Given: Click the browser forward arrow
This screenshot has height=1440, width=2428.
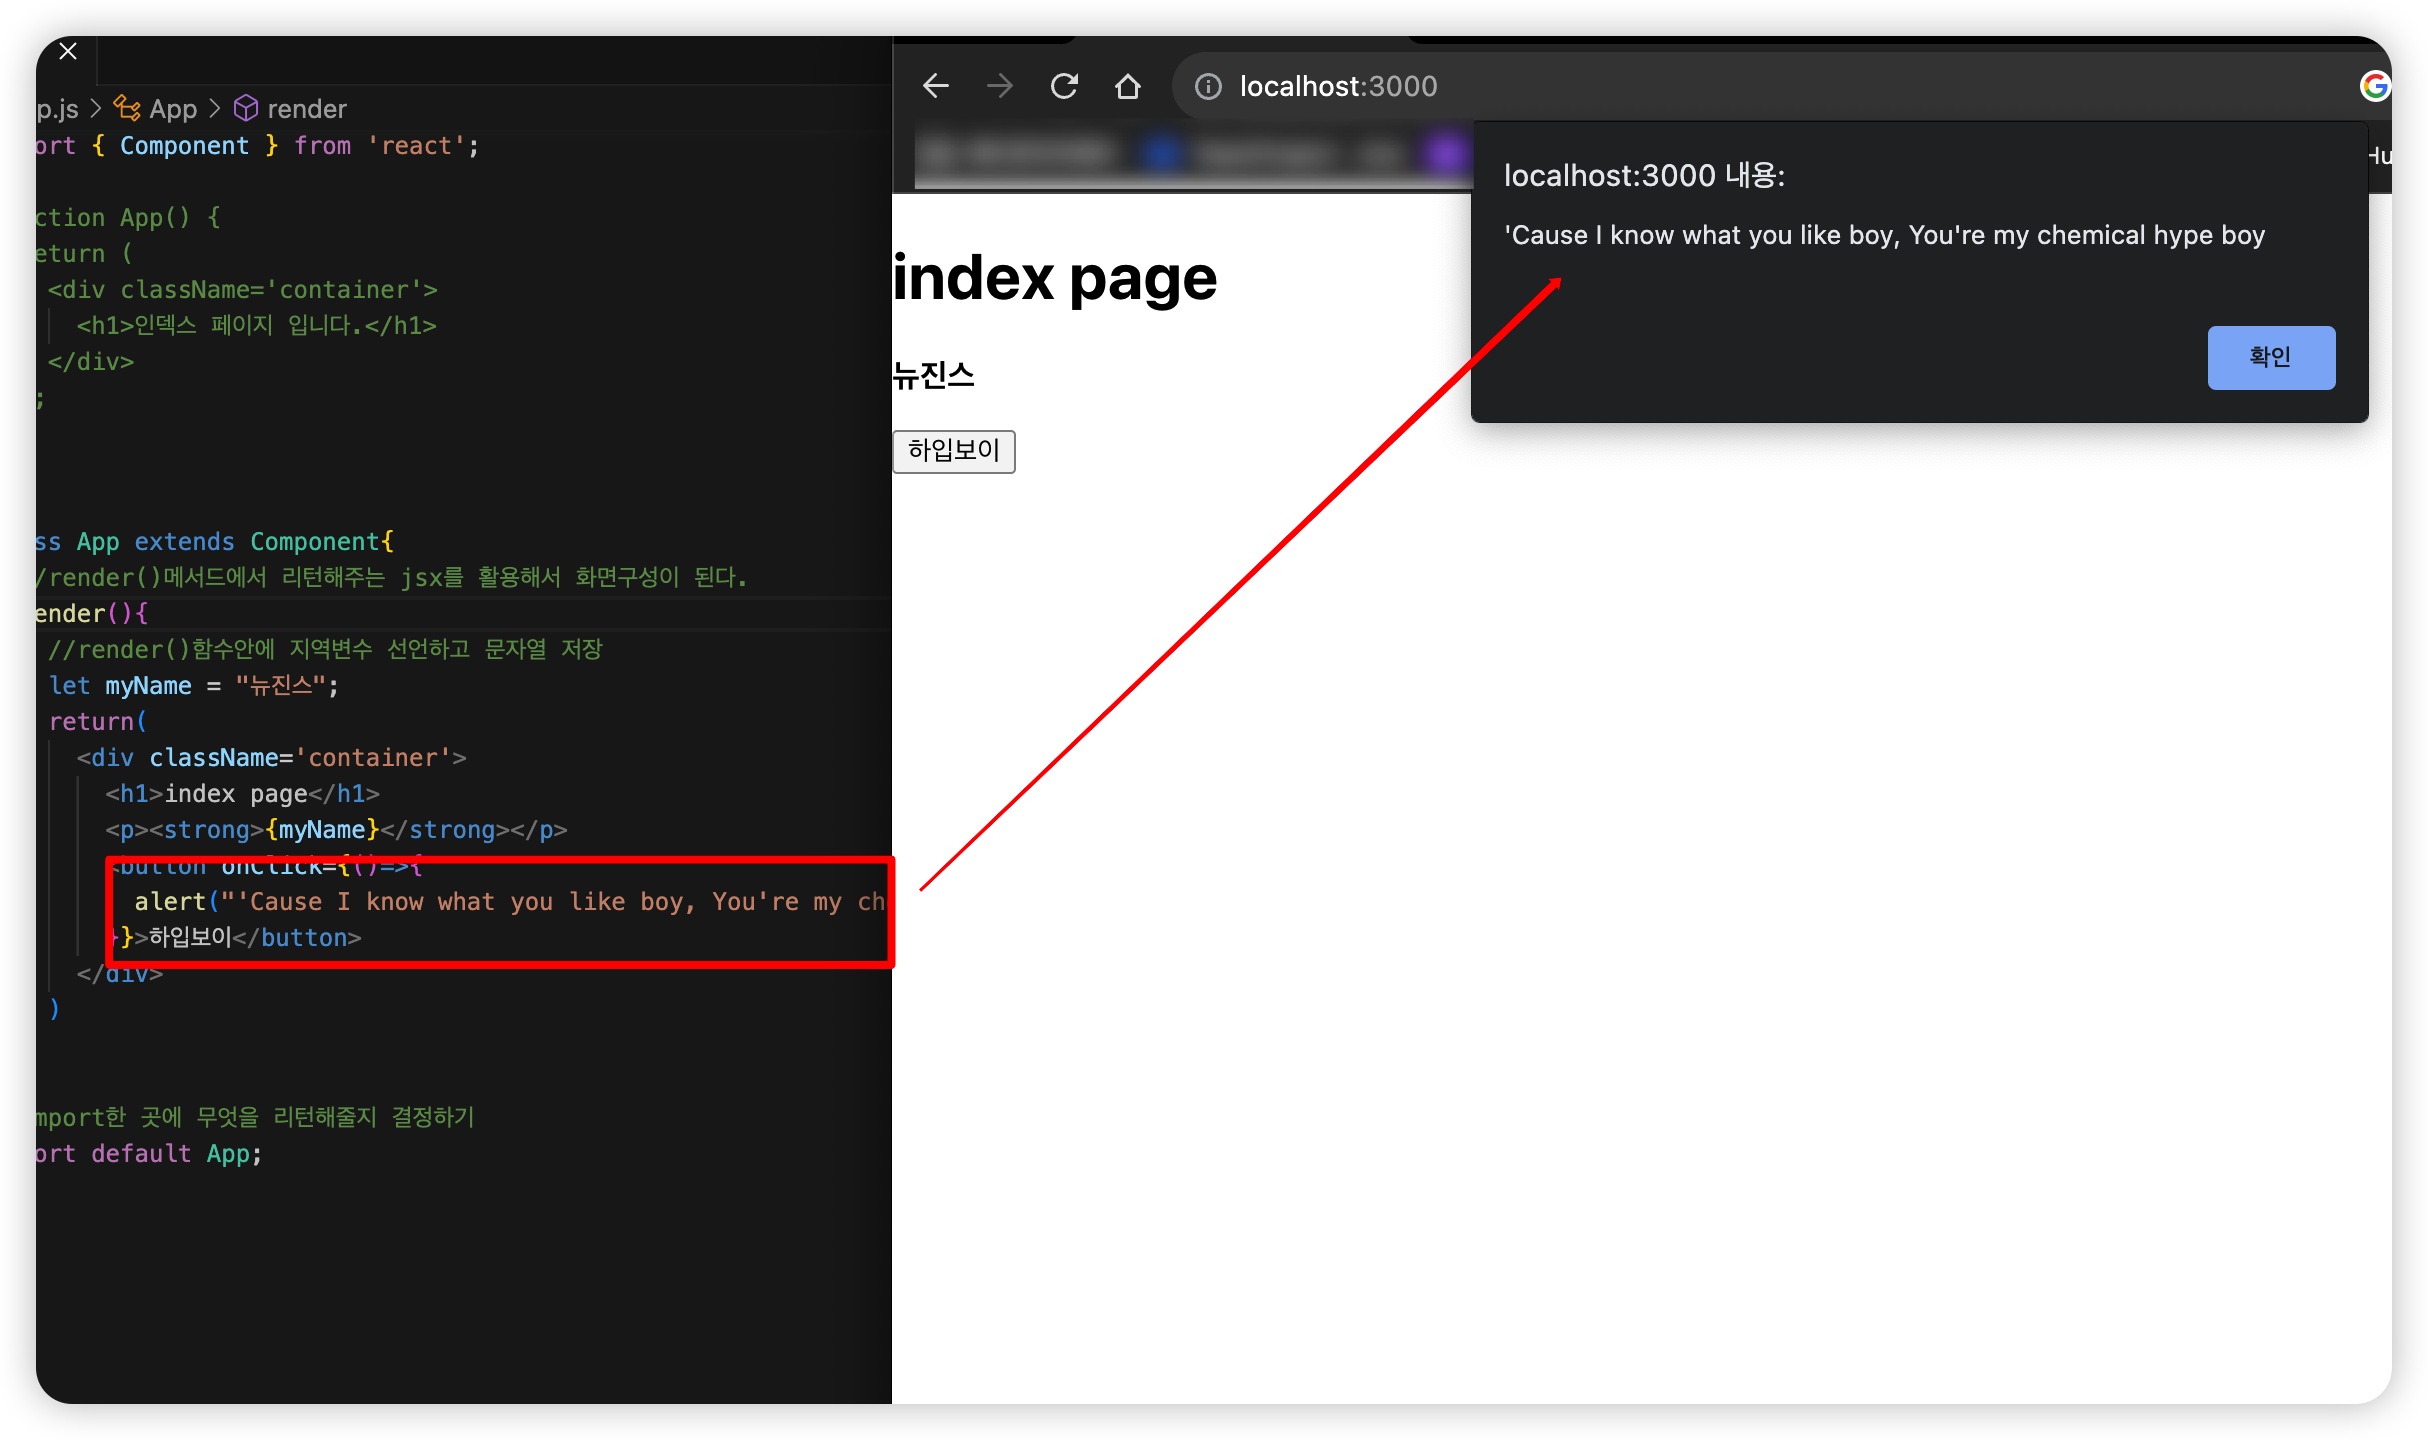Looking at the screenshot, I should [999, 86].
